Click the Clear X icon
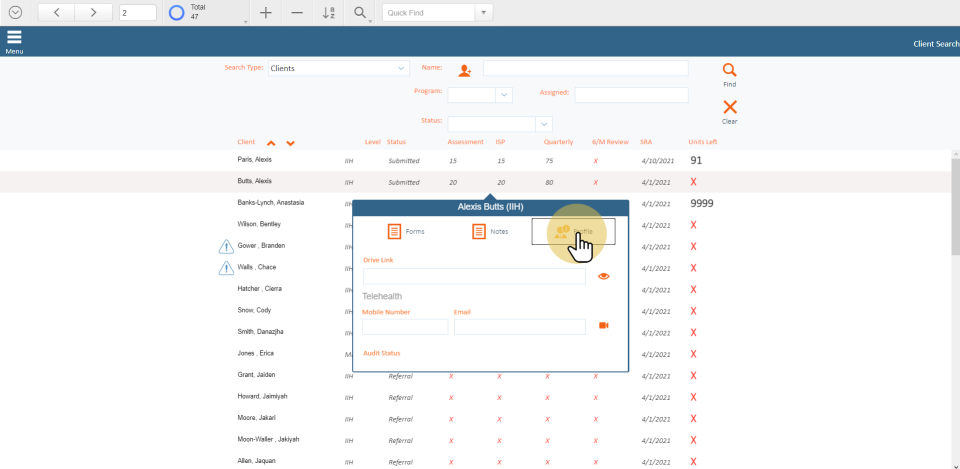The height and width of the screenshot is (469, 960). [729, 107]
